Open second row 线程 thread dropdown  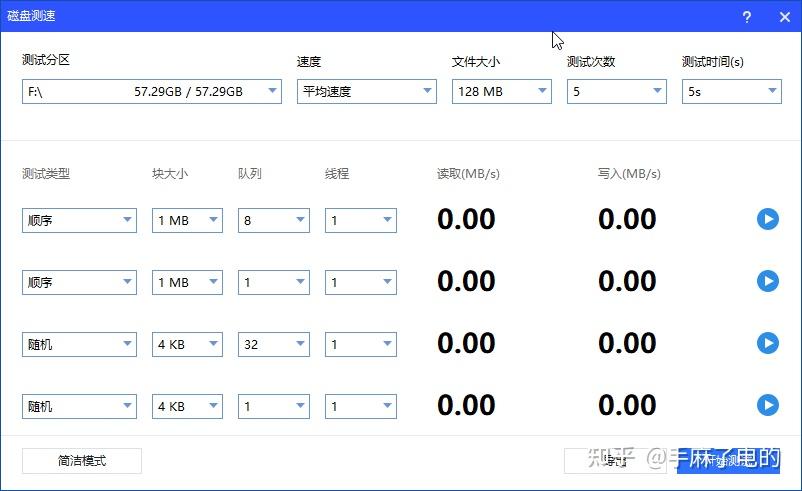[x=361, y=282]
